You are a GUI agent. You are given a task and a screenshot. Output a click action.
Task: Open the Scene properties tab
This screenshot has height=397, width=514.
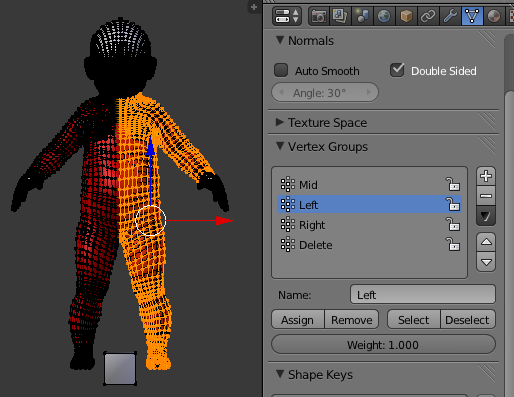(x=362, y=16)
